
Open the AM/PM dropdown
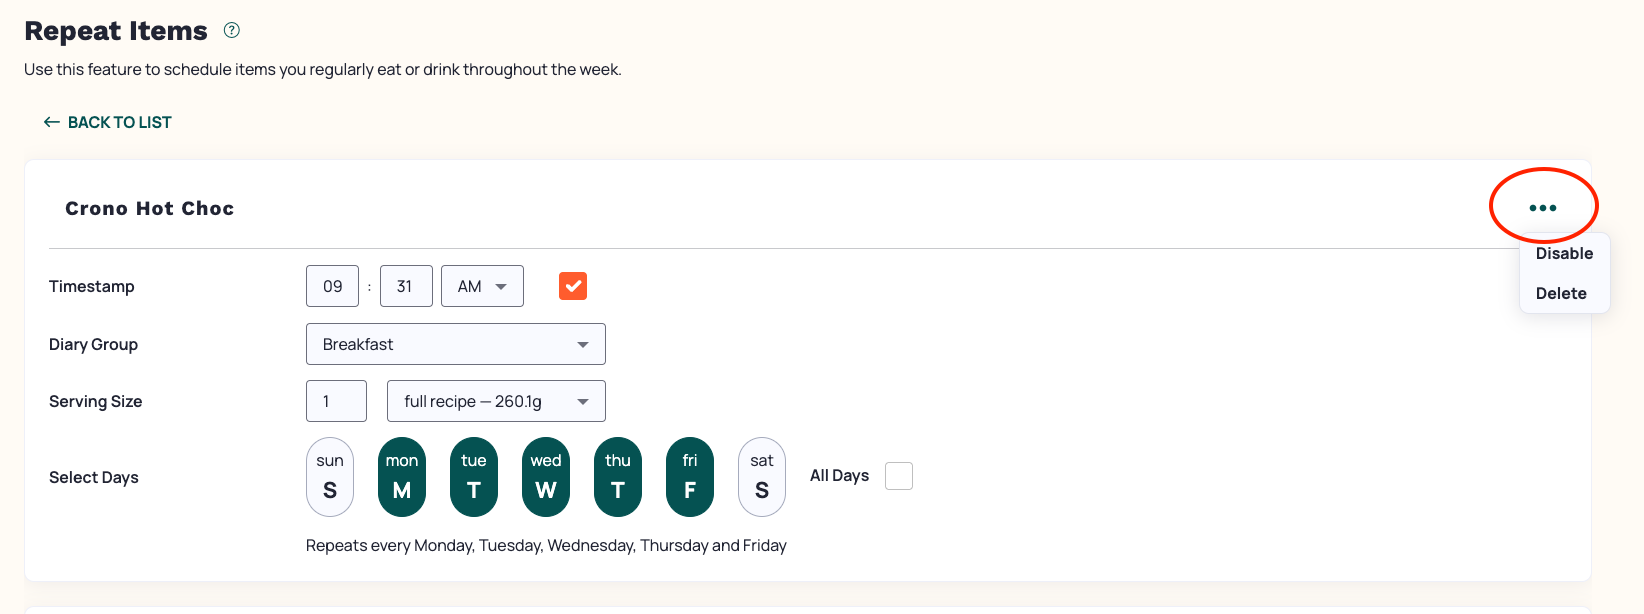point(482,286)
